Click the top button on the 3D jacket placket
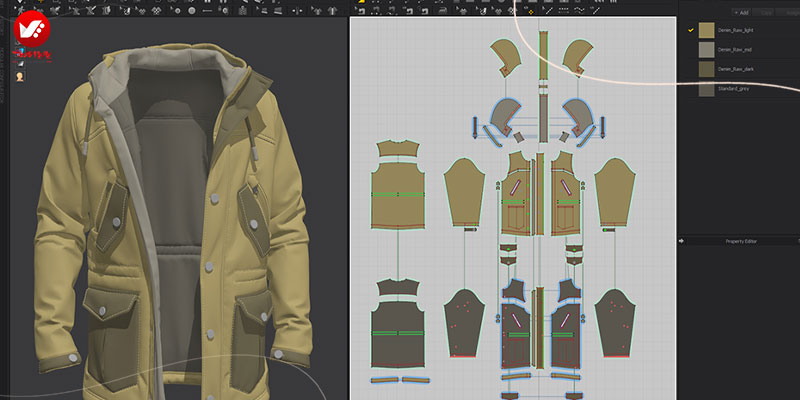 [214, 198]
